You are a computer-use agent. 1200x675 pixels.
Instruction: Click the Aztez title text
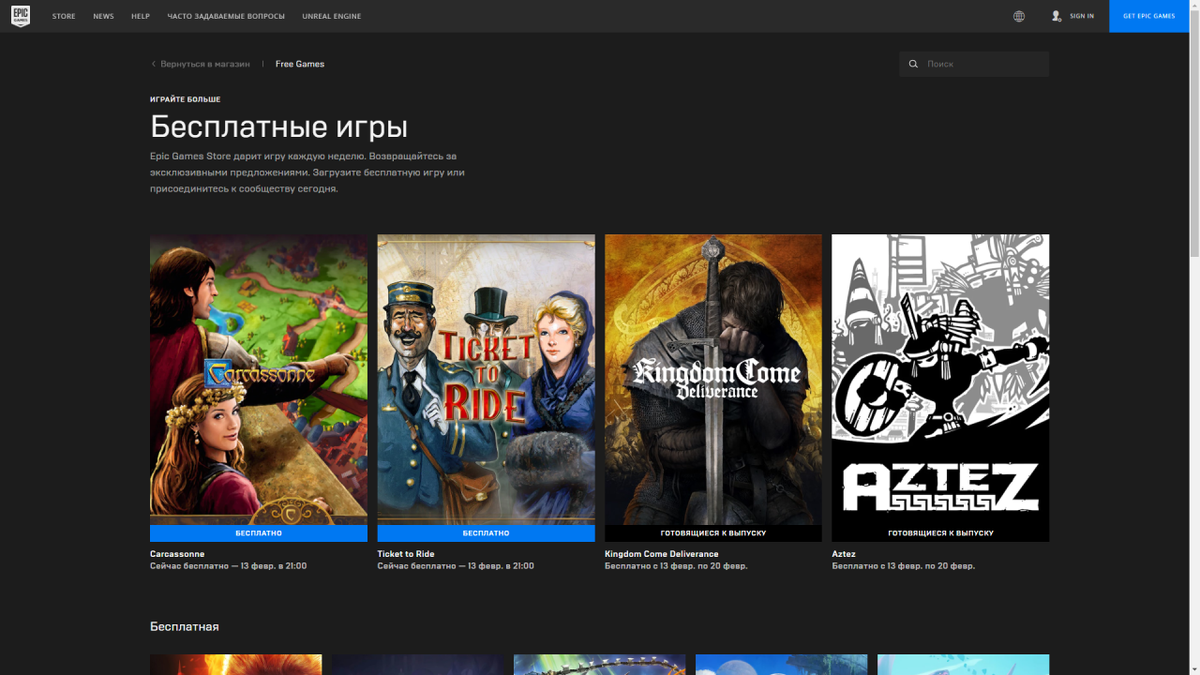point(844,554)
